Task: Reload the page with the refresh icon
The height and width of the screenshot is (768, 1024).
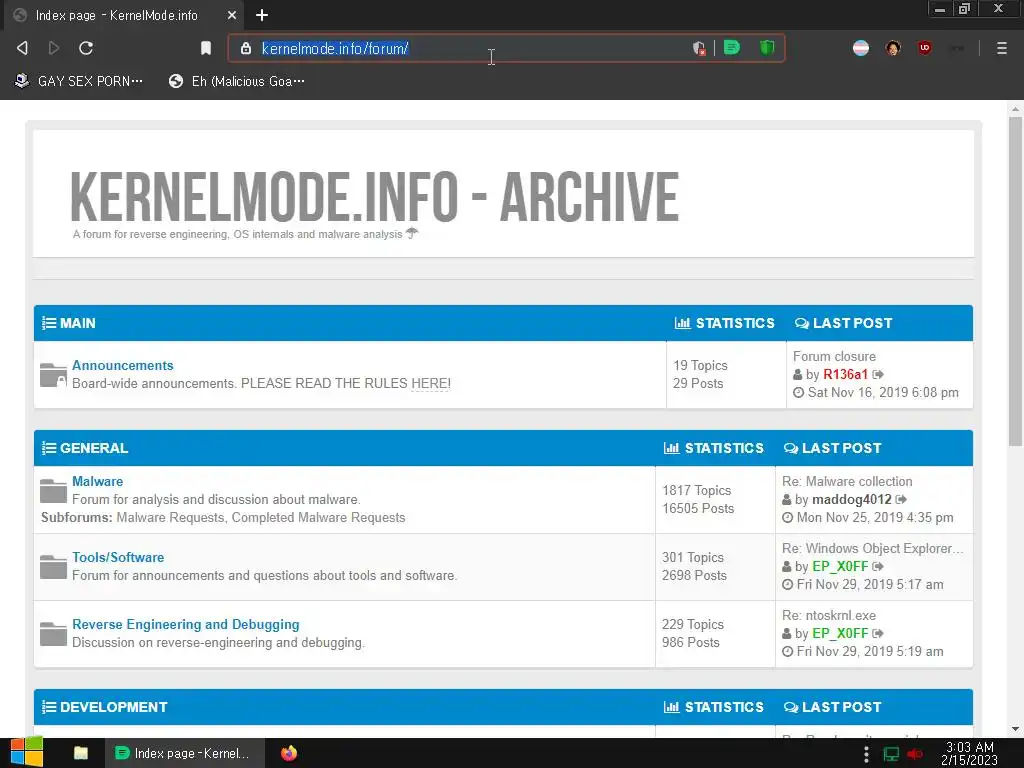Action: click(86, 48)
